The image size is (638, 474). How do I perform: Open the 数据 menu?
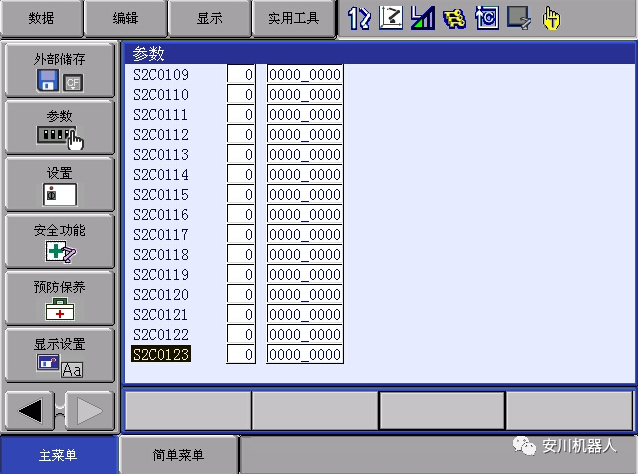42,18
